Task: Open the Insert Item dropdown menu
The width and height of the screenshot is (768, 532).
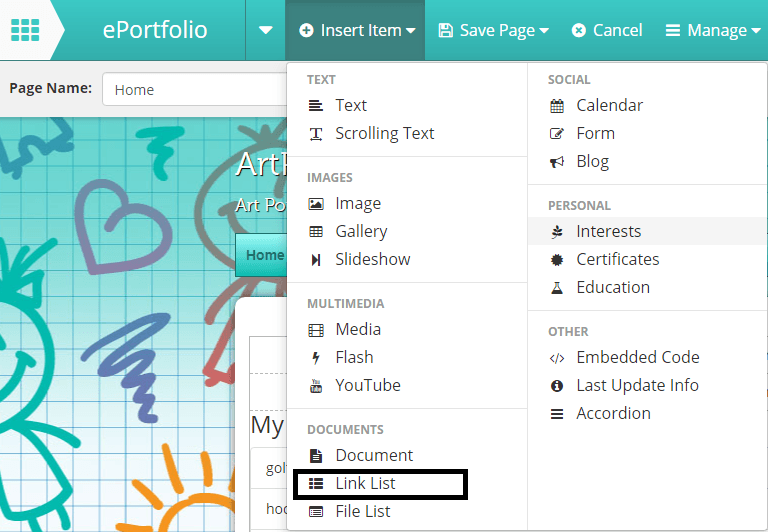Action: (x=355, y=30)
